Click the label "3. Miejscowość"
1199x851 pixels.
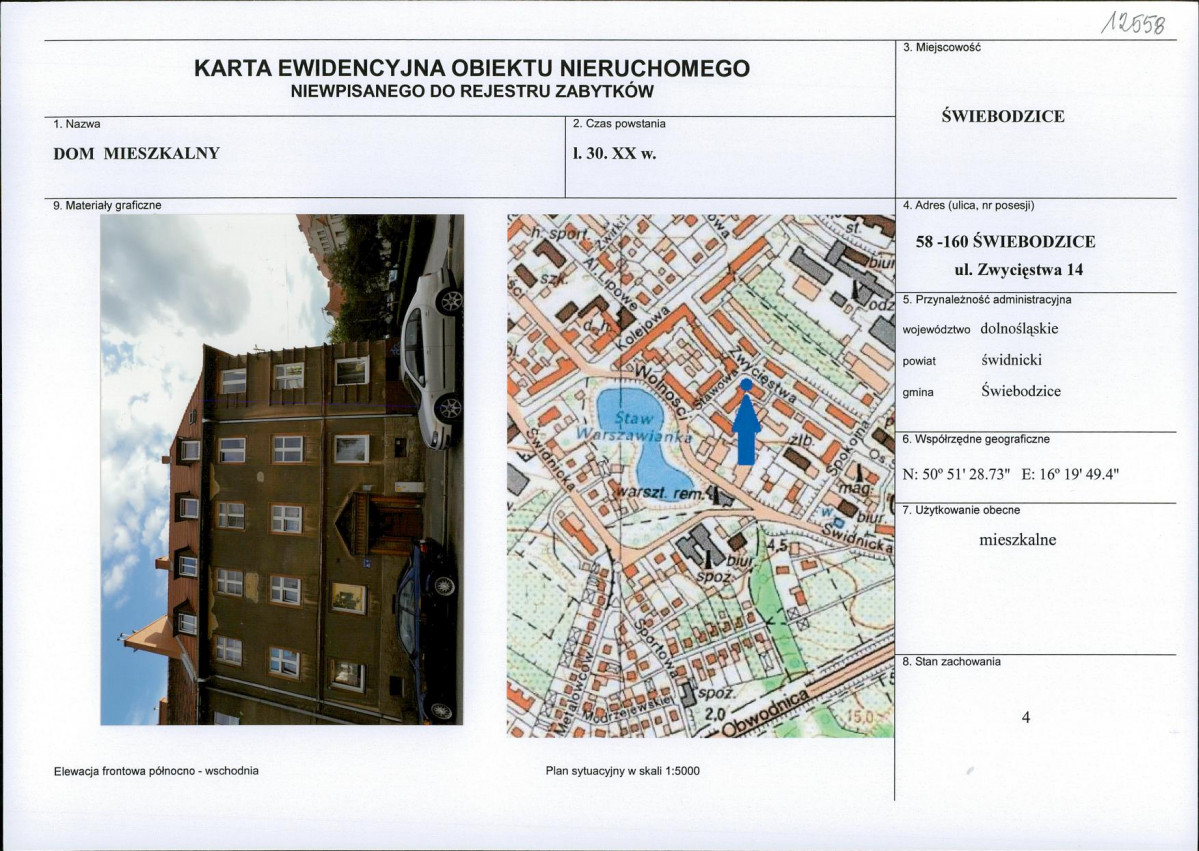941,47
